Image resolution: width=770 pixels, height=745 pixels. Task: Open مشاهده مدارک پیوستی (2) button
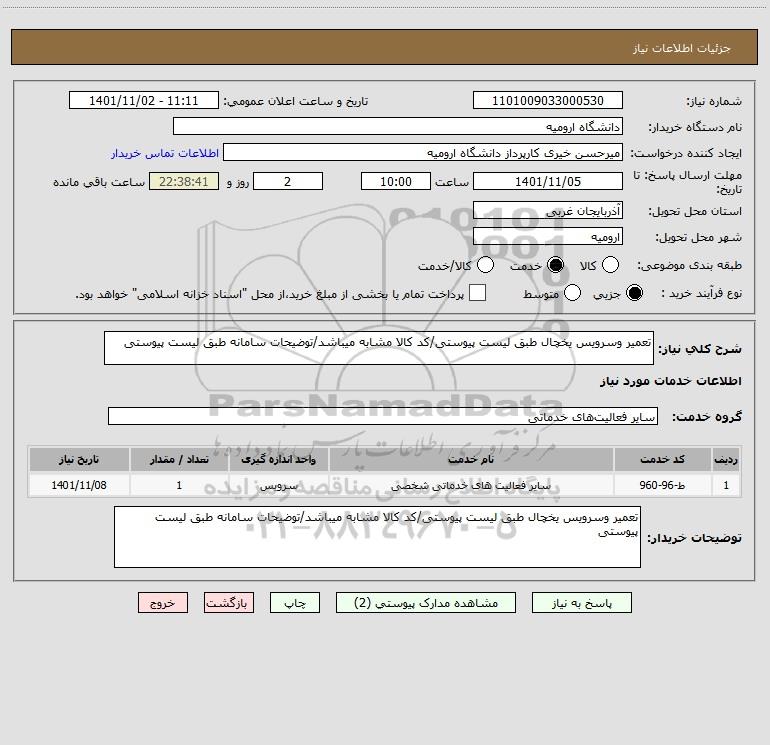tap(426, 603)
